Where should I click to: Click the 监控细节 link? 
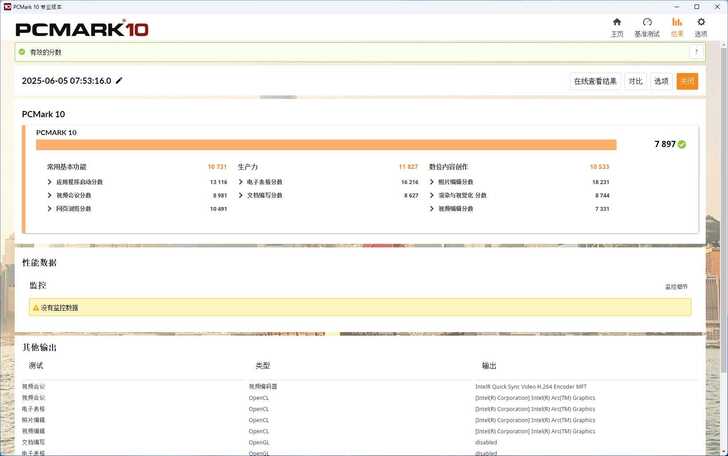pyautogui.click(x=677, y=286)
